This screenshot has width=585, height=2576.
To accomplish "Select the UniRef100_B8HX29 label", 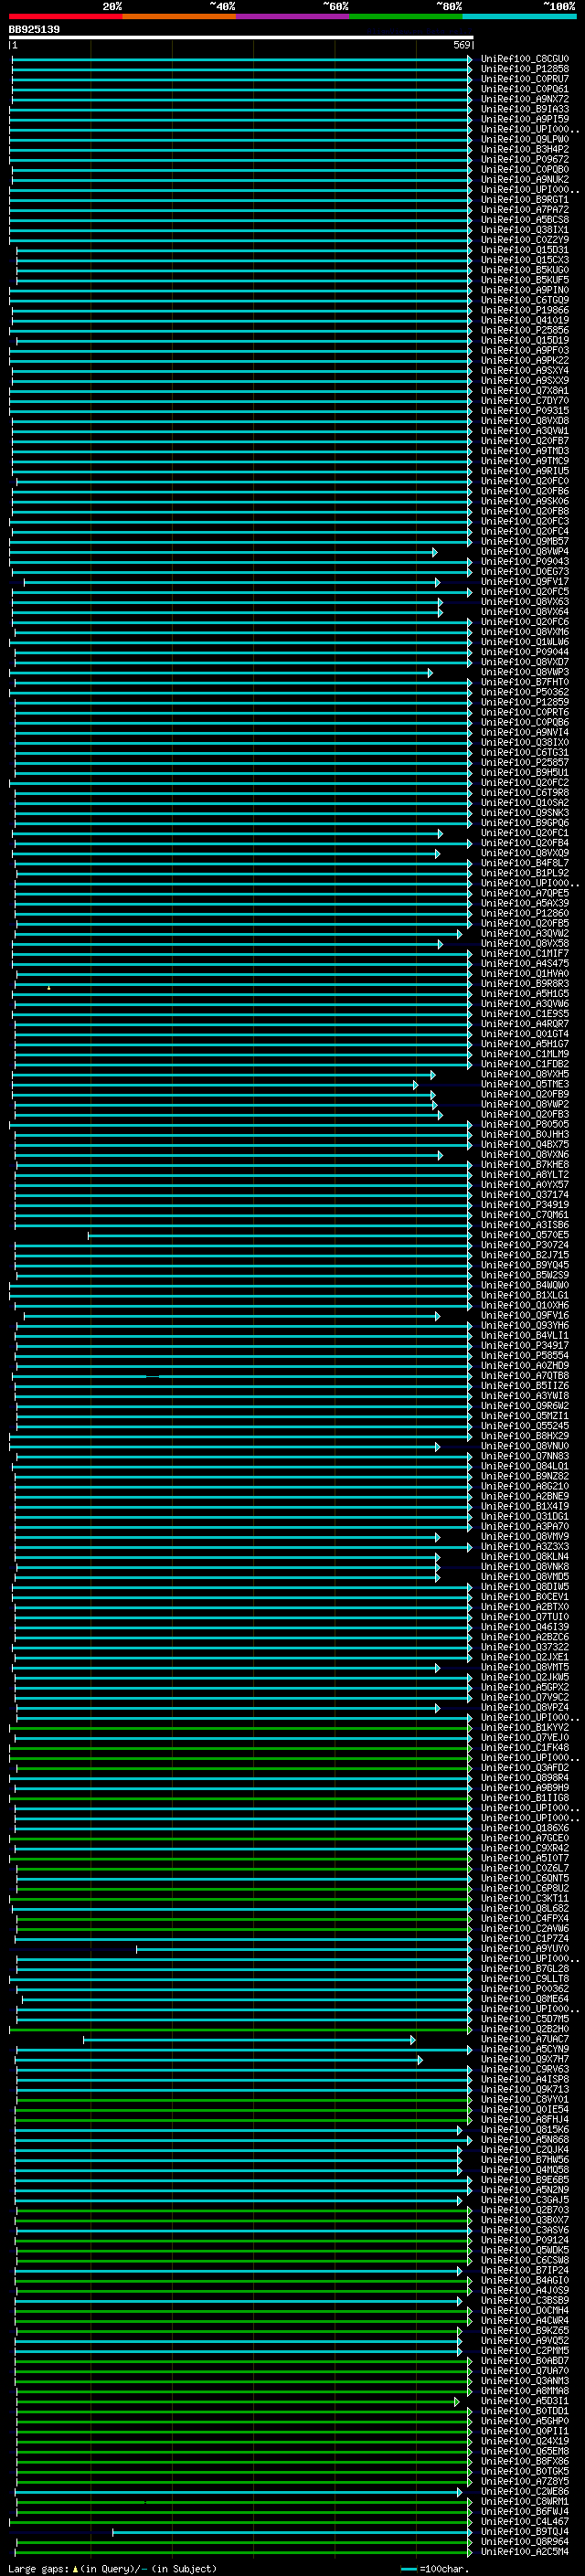I will tap(524, 1436).
